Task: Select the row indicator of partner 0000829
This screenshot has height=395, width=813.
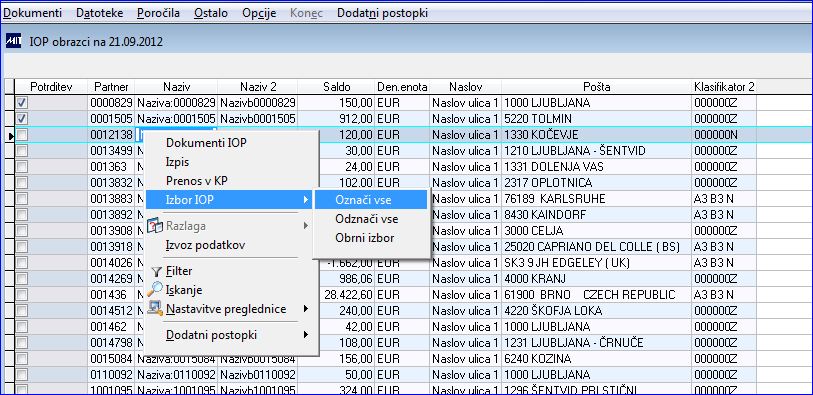Action: (9, 103)
